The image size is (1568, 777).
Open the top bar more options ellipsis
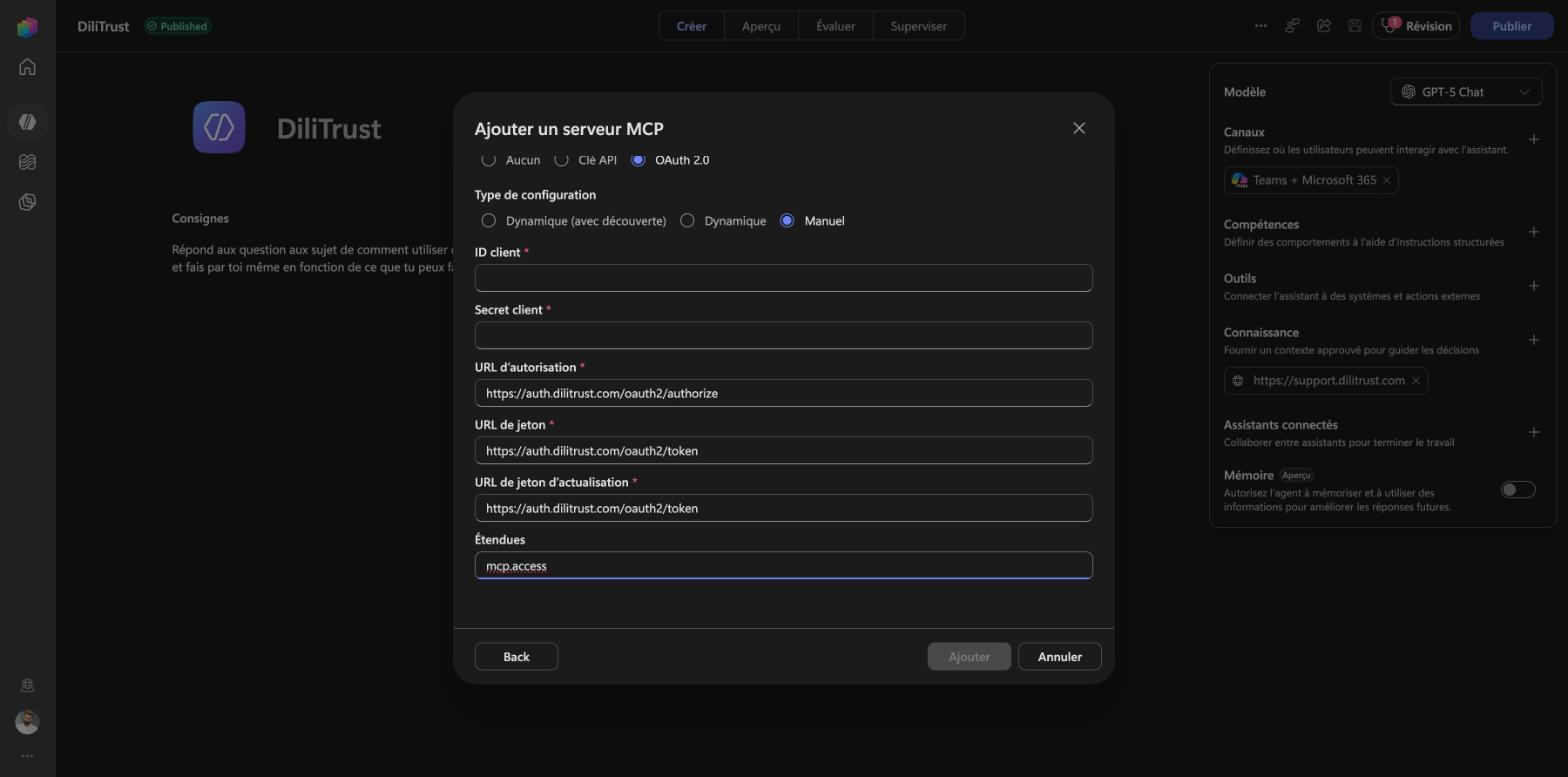coord(1261,26)
